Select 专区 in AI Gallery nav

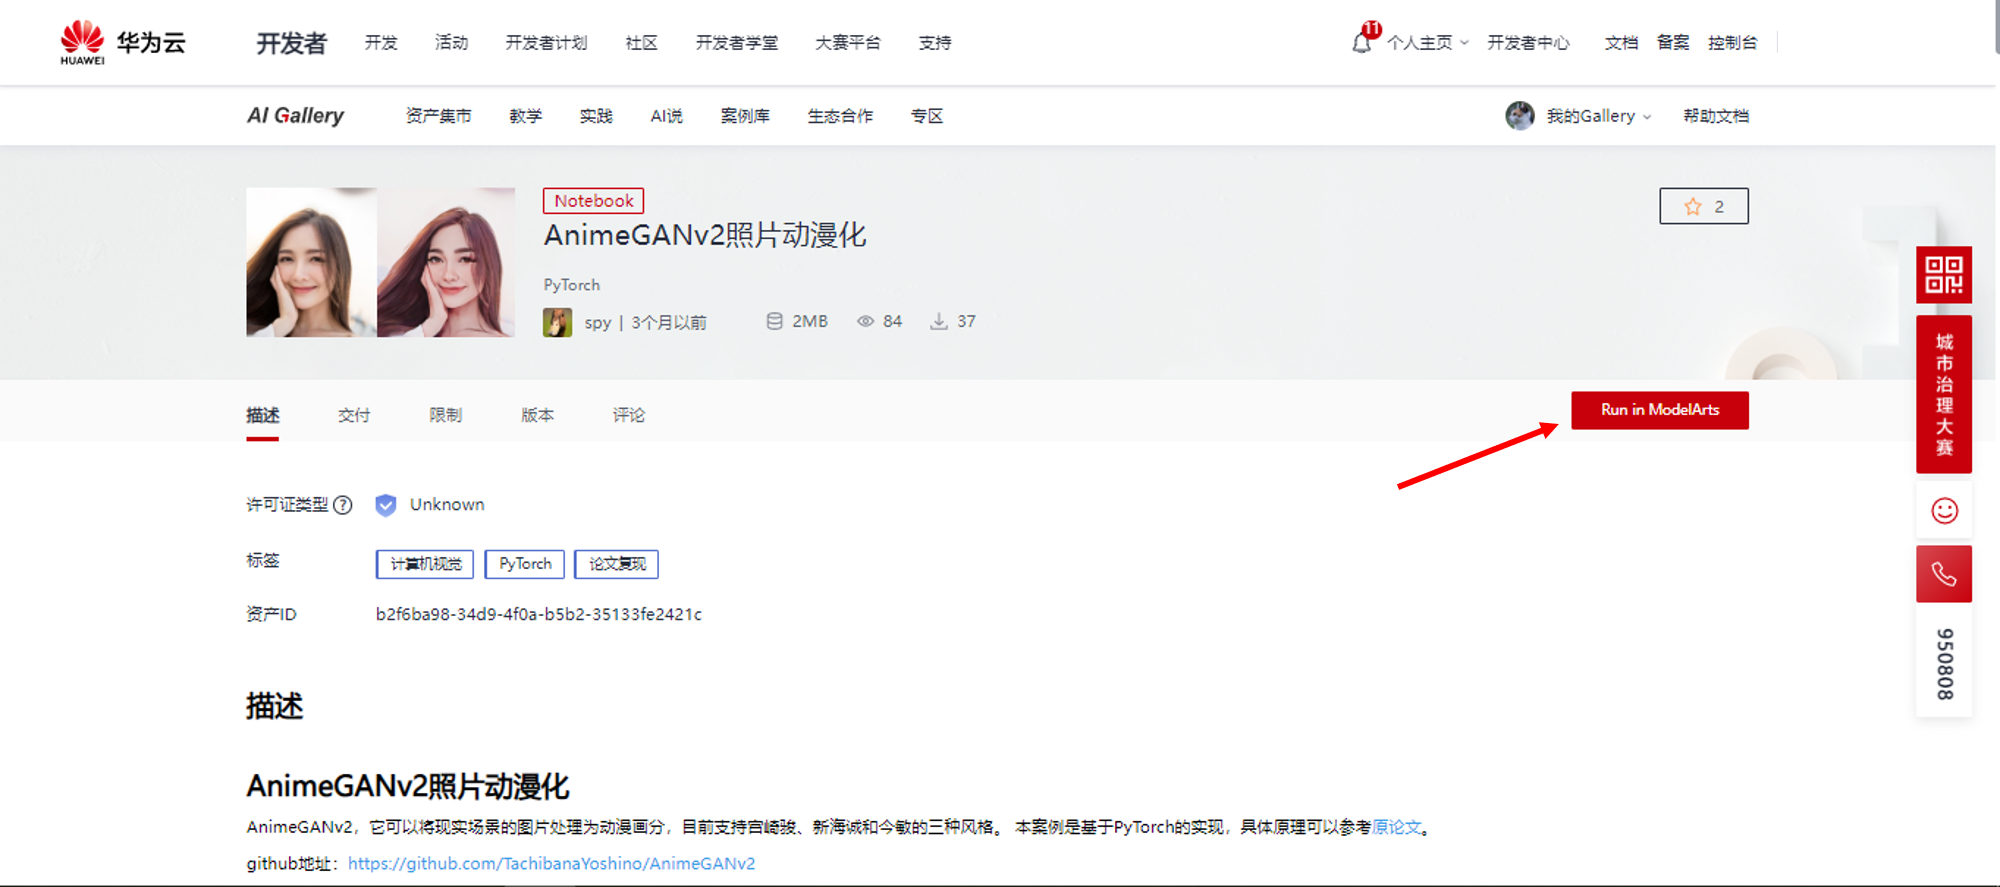(927, 116)
